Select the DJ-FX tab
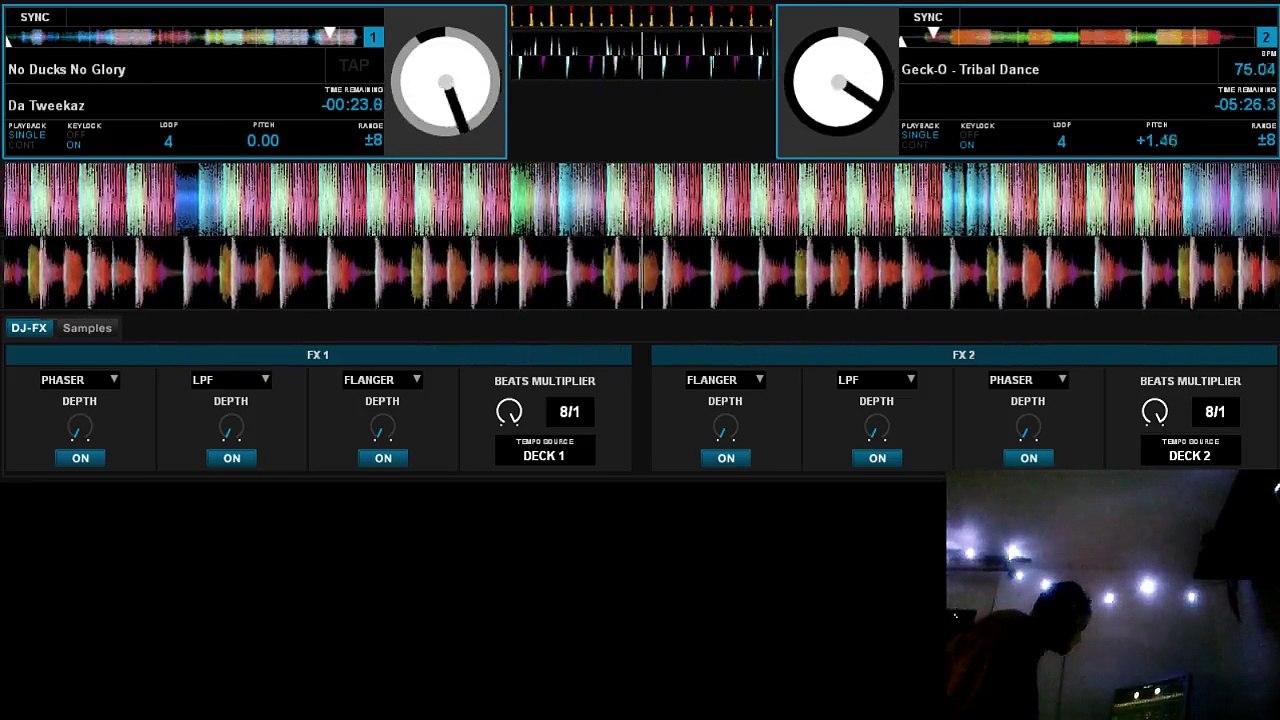The width and height of the screenshot is (1280, 720). pos(29,328)
